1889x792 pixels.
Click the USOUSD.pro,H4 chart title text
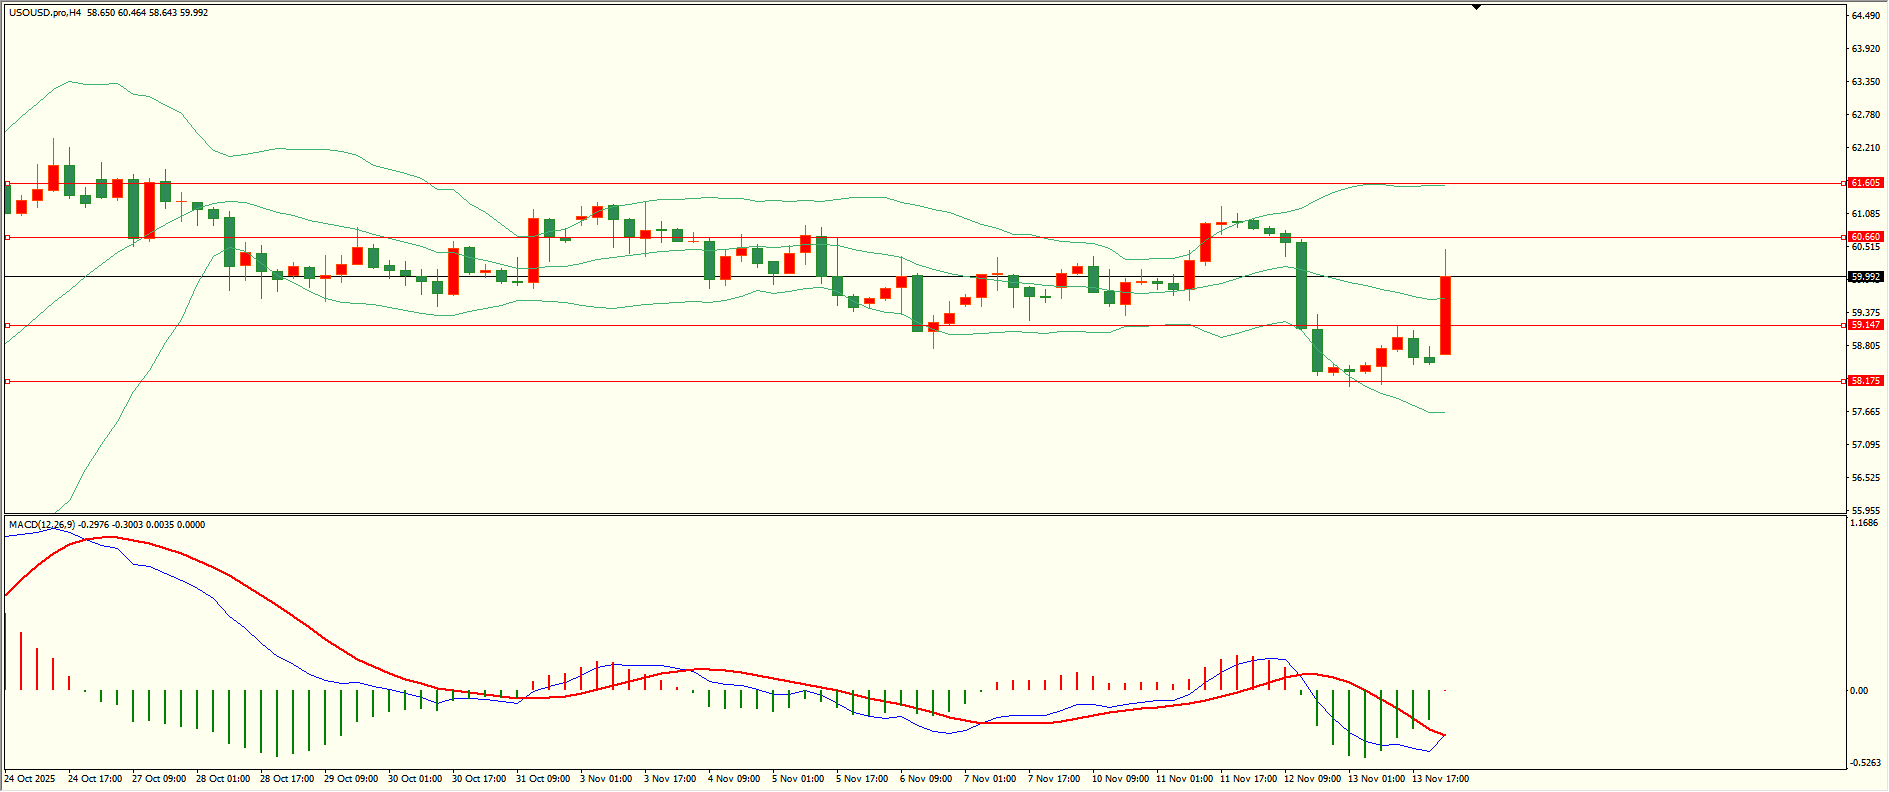[x=45, y=13]
